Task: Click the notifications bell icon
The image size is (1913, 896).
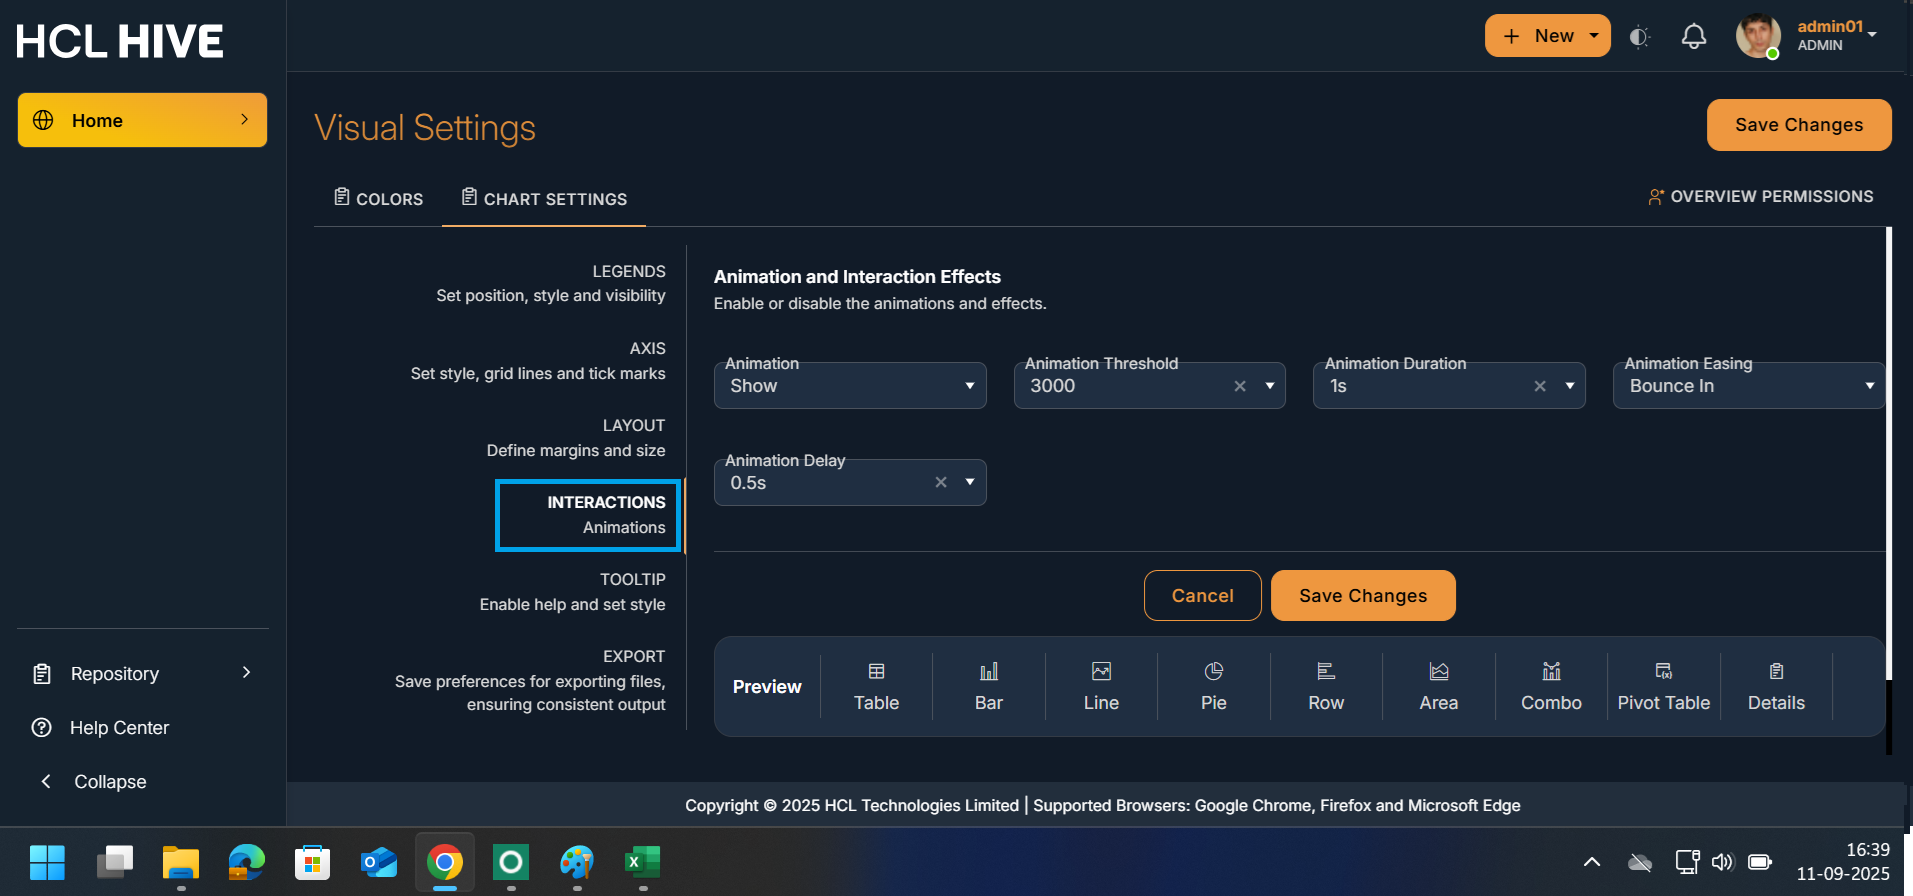Action: click(1693, 37)
